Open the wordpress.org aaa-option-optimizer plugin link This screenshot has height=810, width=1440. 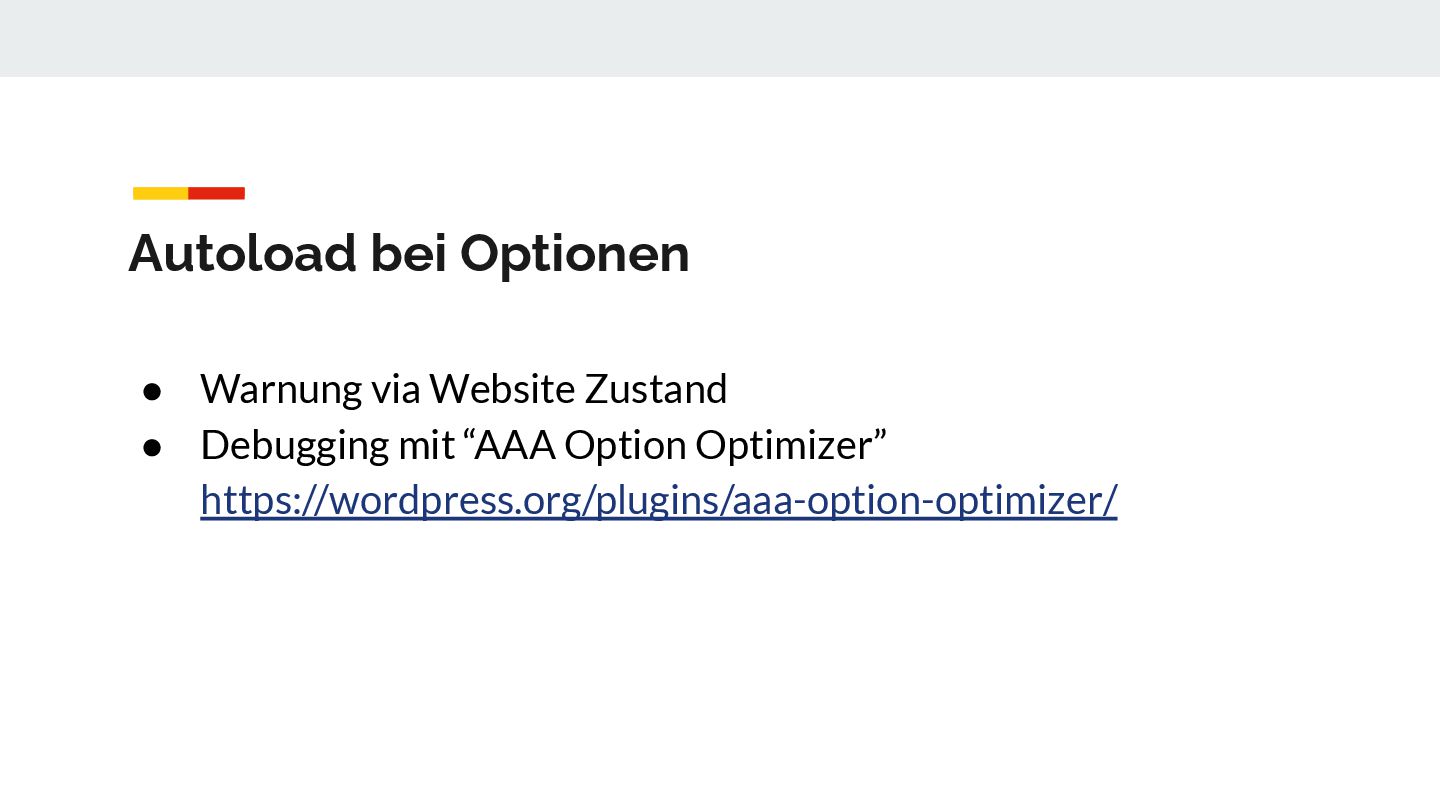click(658, 500)
